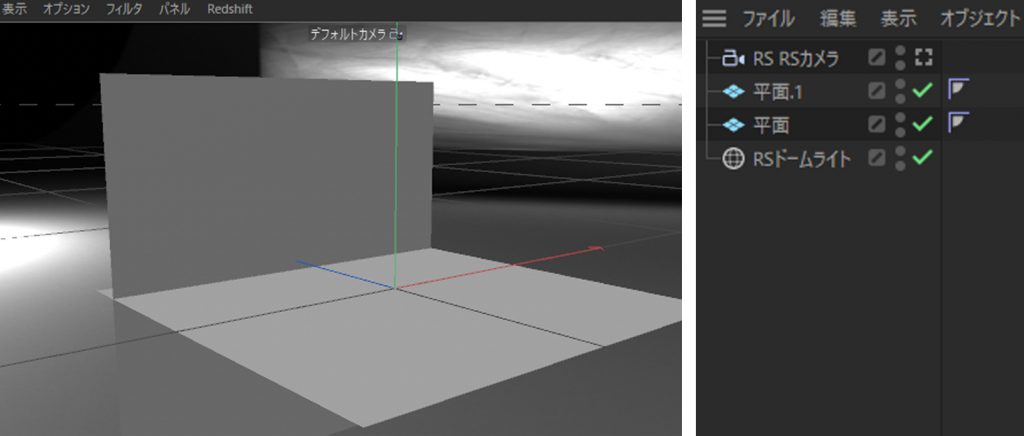Toggle layer icon of 平面

[x=877, y=123]
